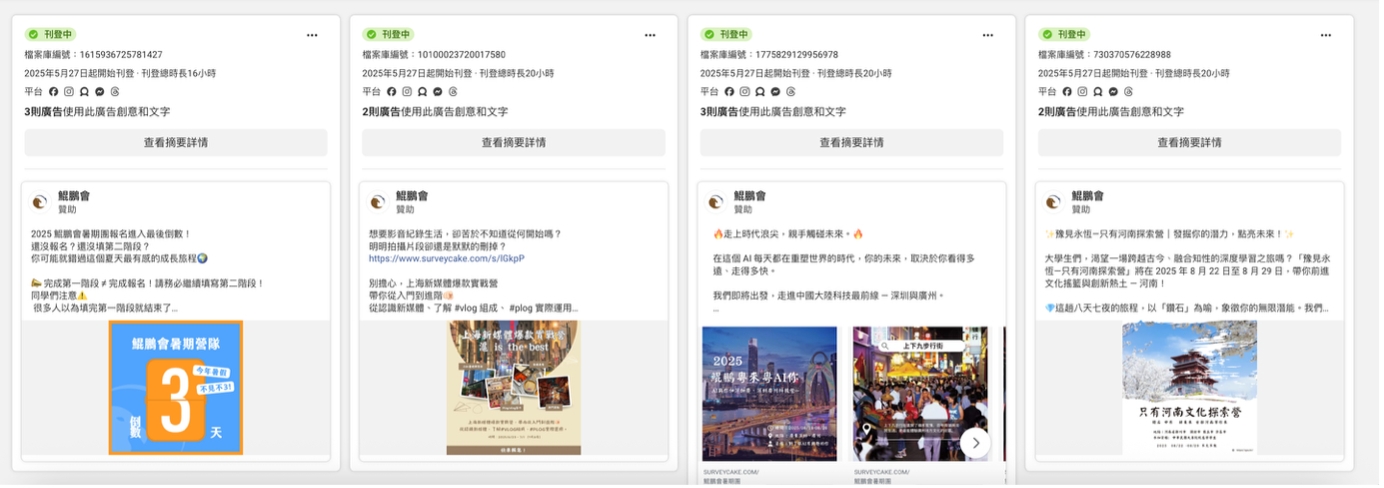The width and height of the screenshot is (1384, 488).
Task: Open the 上海新媒體爆款實戰營 ad image
Action: click(x=514, y=388)
